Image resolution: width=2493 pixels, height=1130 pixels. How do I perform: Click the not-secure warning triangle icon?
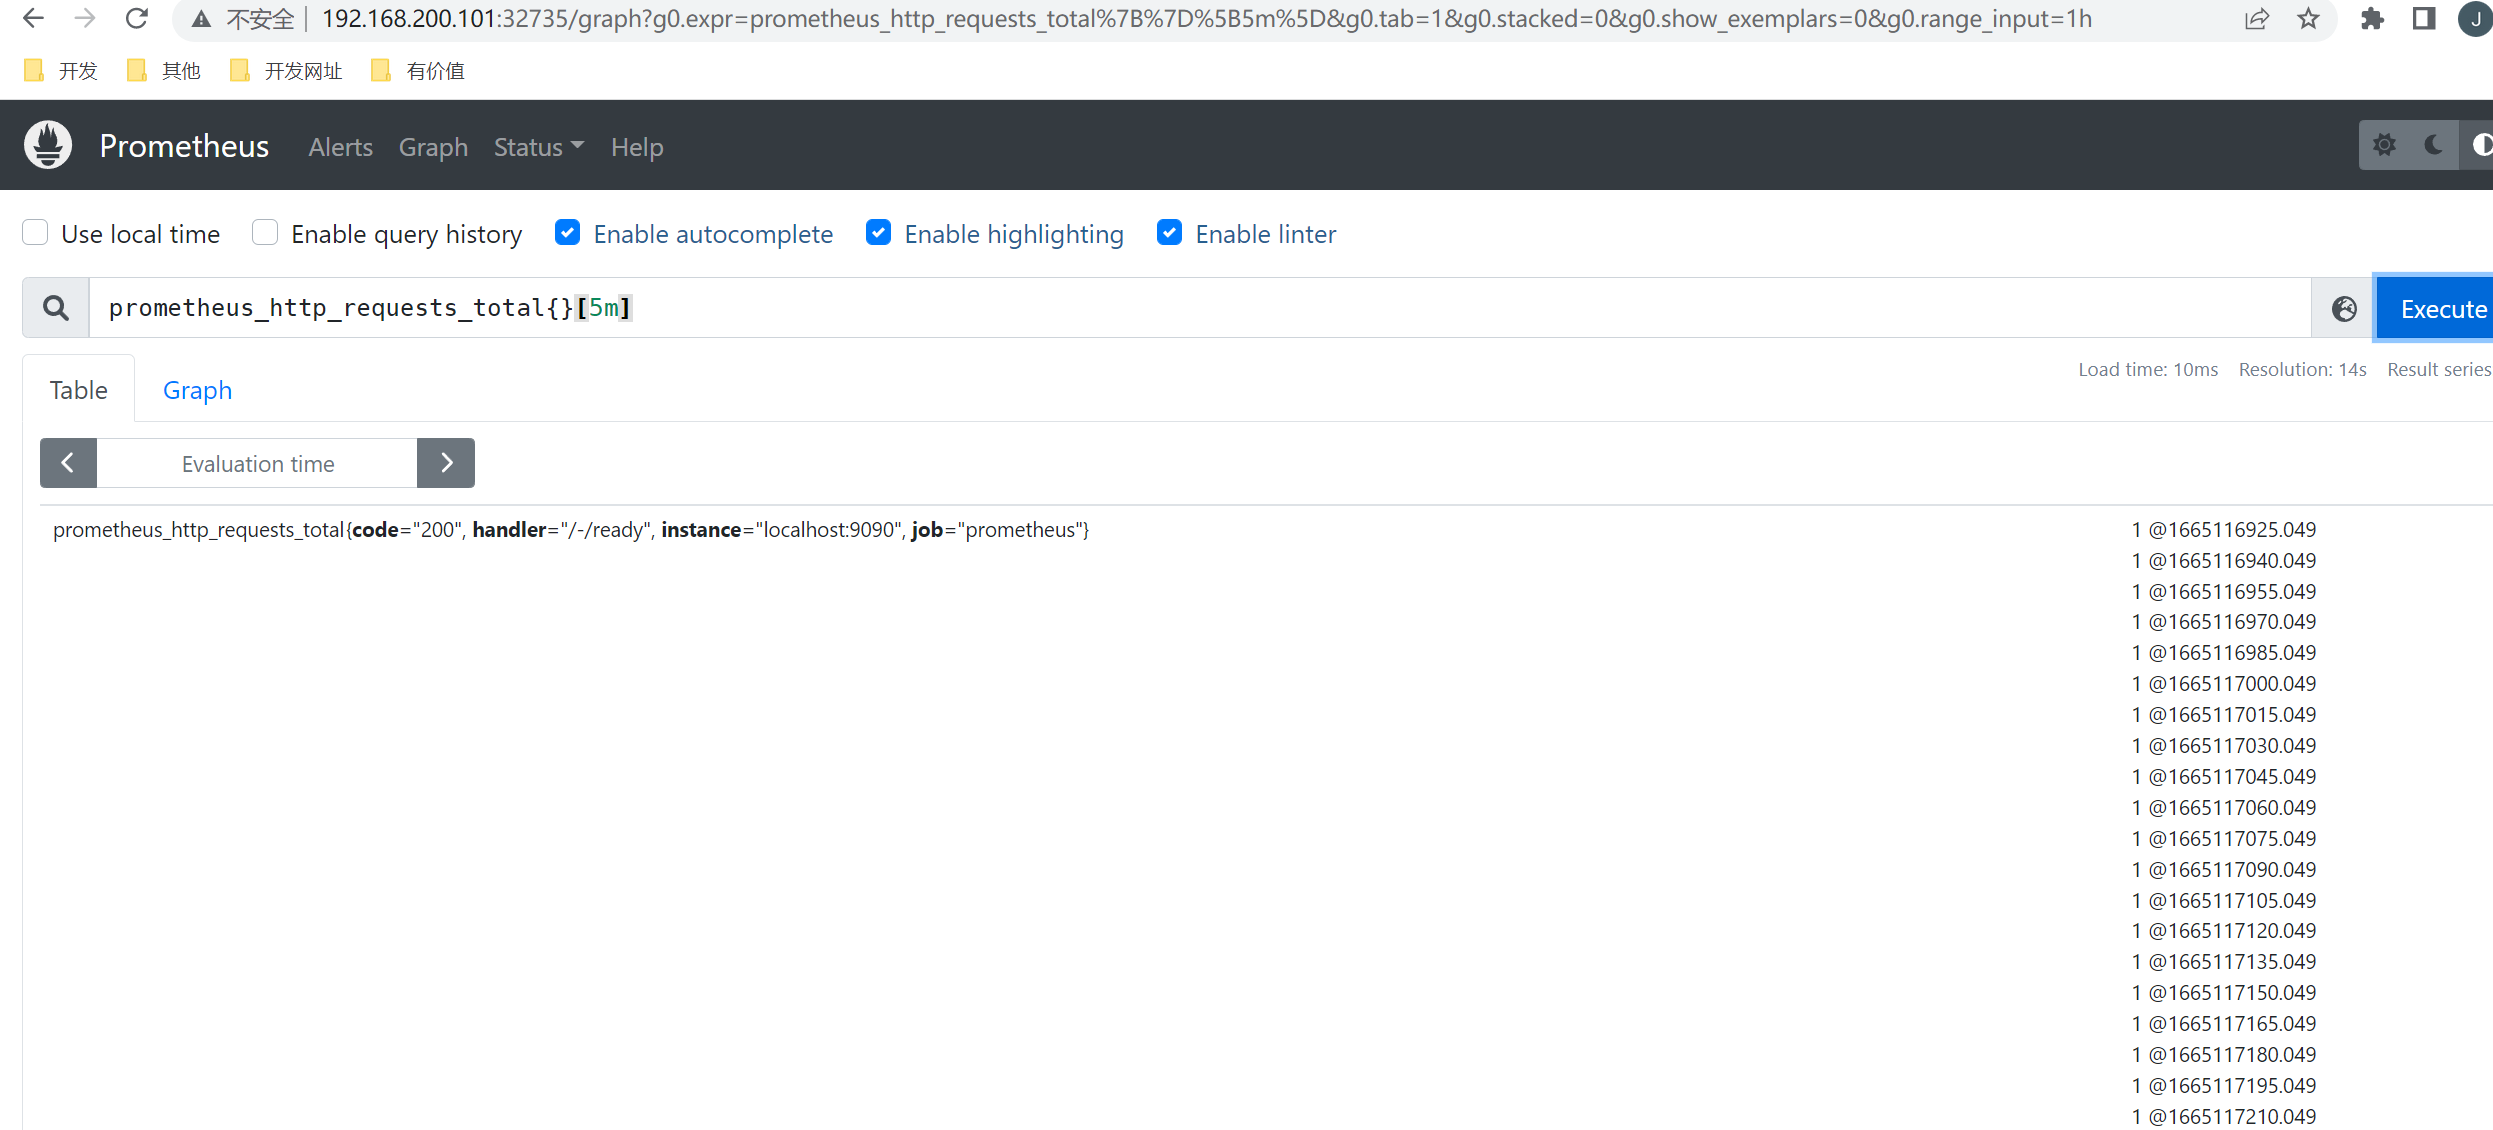(202, 19)
